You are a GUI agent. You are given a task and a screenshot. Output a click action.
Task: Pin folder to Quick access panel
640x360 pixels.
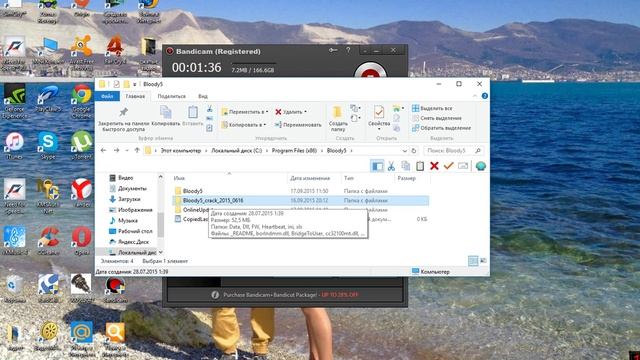pyautogui.click(x=123, y=119)
